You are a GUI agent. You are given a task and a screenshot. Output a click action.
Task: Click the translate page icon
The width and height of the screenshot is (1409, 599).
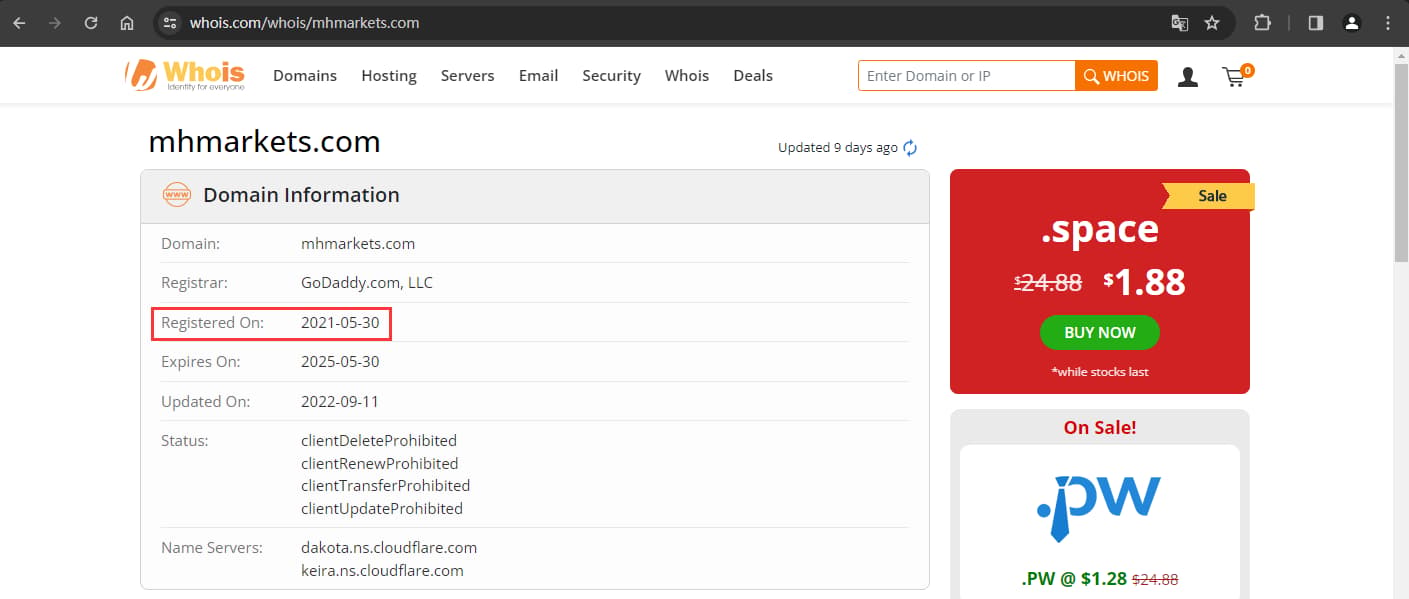(x=1180, y=23)
